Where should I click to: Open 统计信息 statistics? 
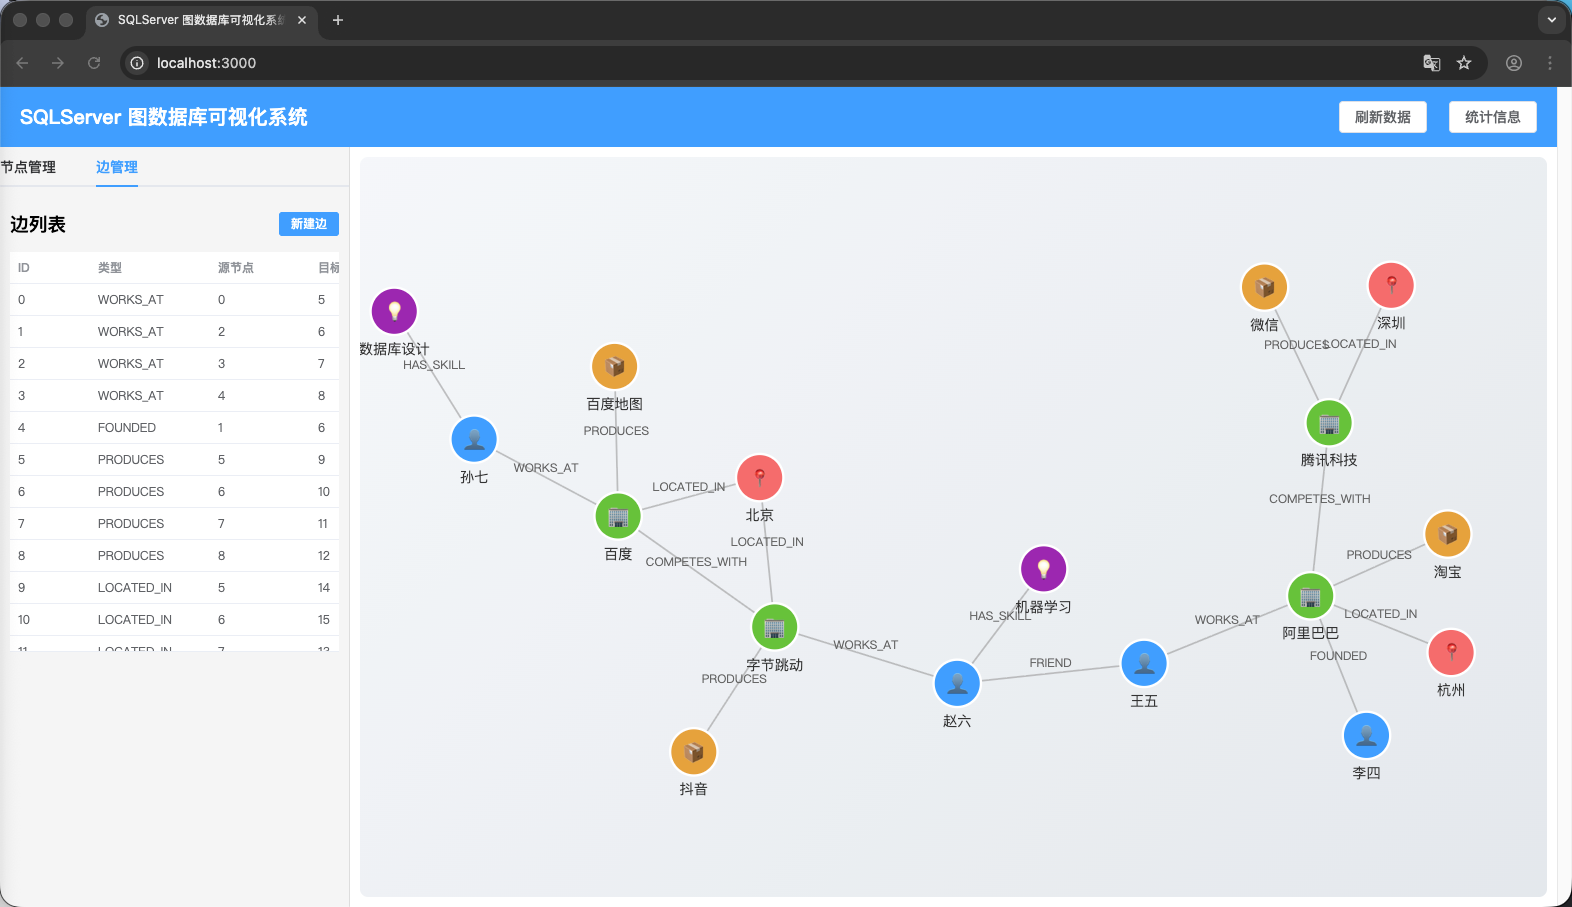point(1493,117)
